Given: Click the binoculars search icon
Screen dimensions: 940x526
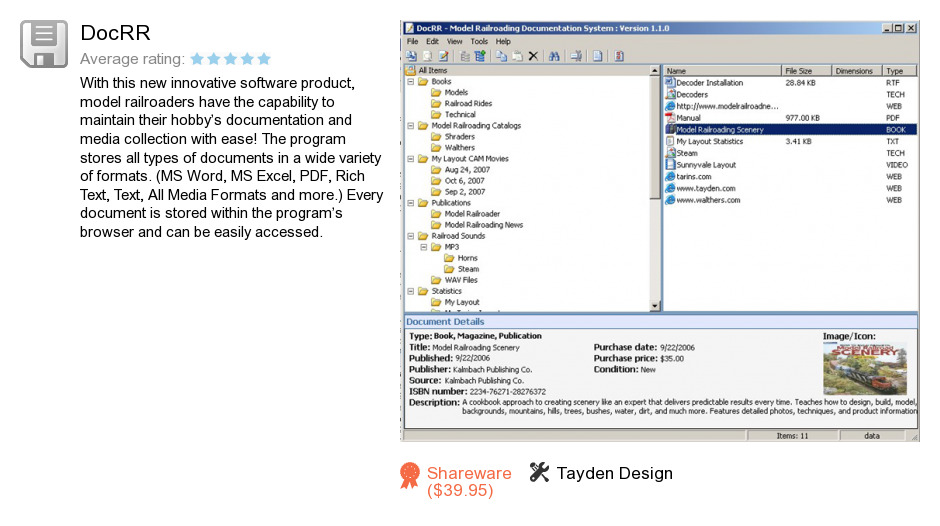Looking at the screenshot, I should (555, 56).
